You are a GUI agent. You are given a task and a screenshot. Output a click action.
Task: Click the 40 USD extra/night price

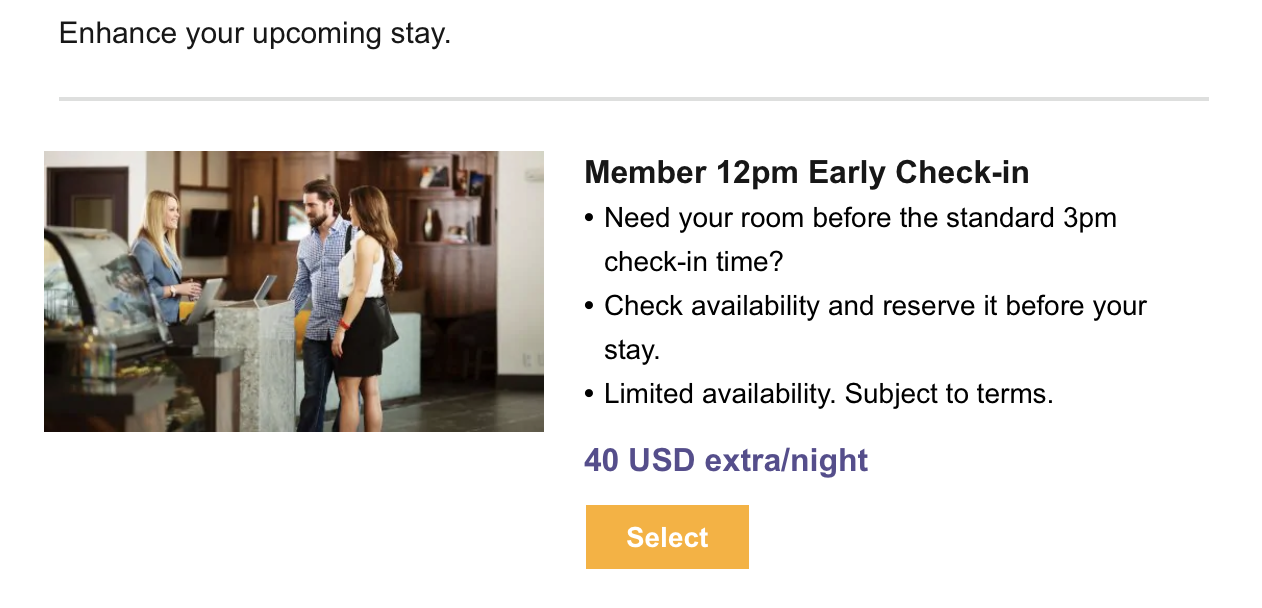click(x=726, y=460)
